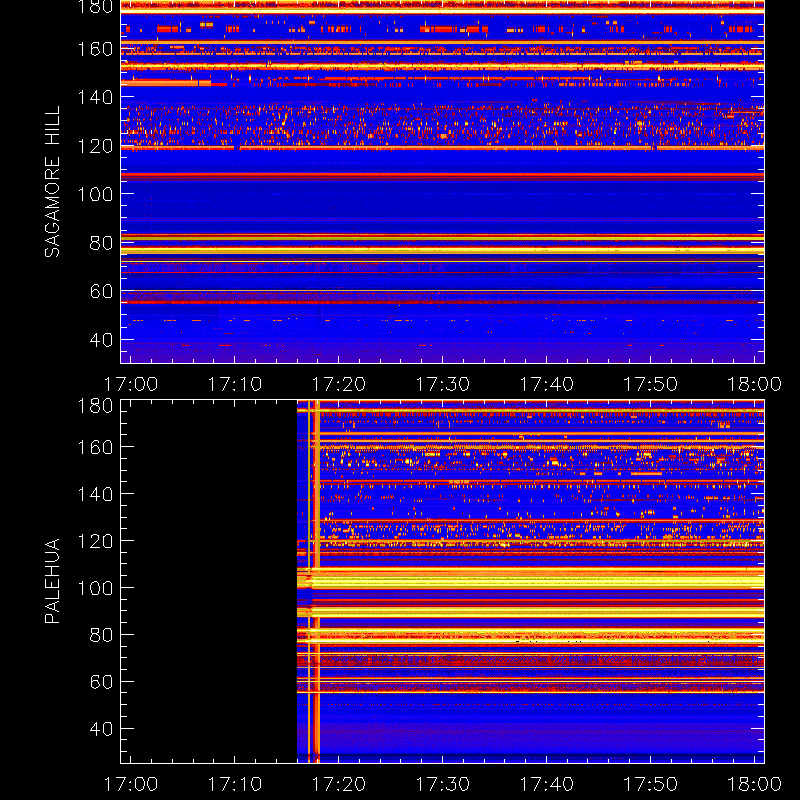Image resolution: width=800 pixels, height=800 pixels.
Task: Select the PALEHUA axis title
Action: tap(53, 581)
